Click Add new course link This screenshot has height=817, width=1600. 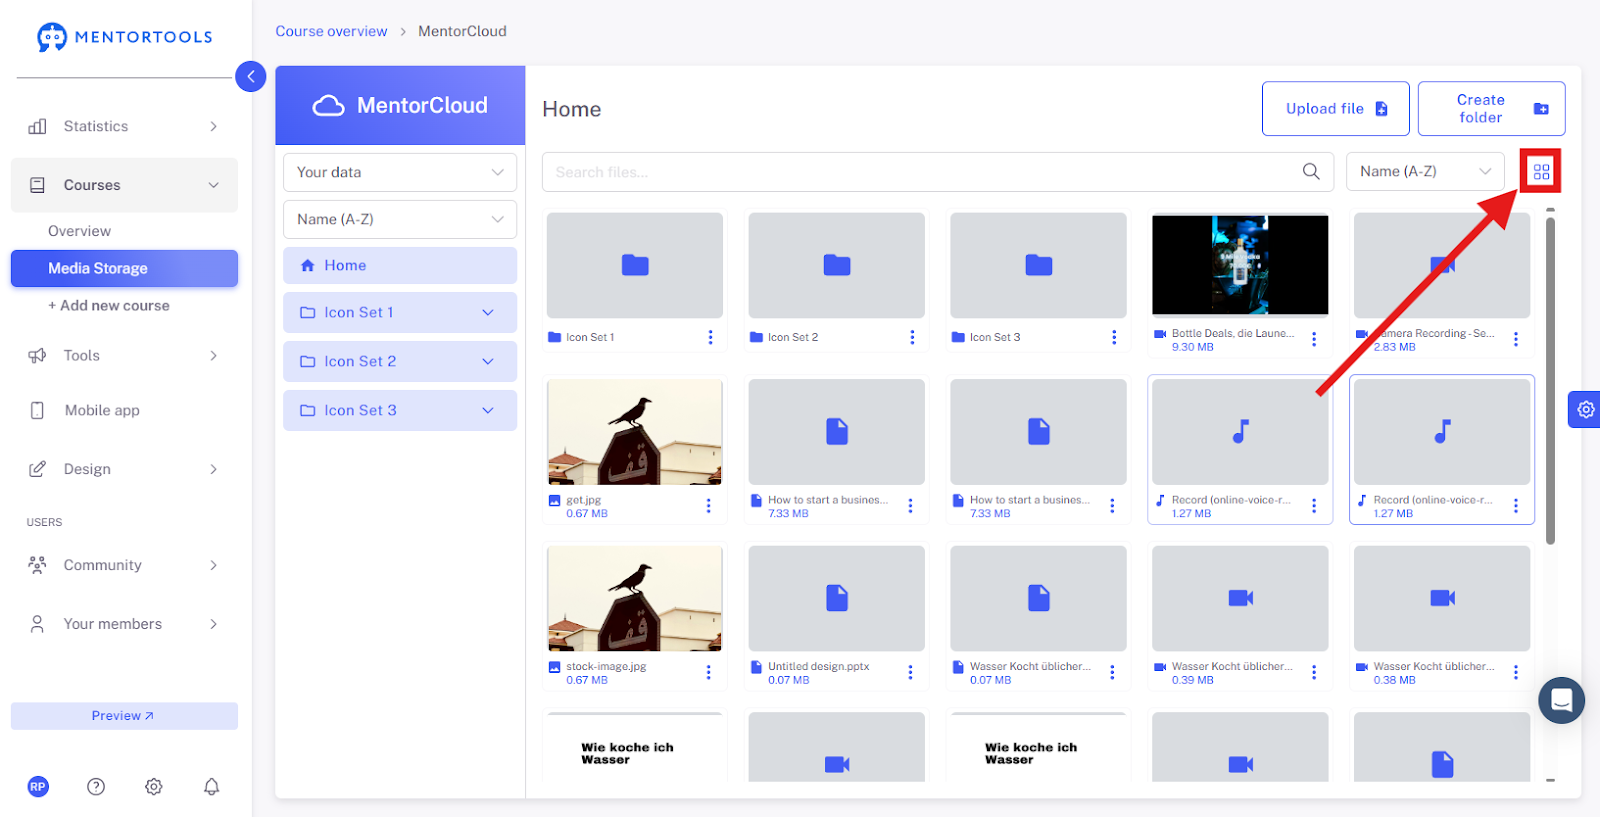109,306
